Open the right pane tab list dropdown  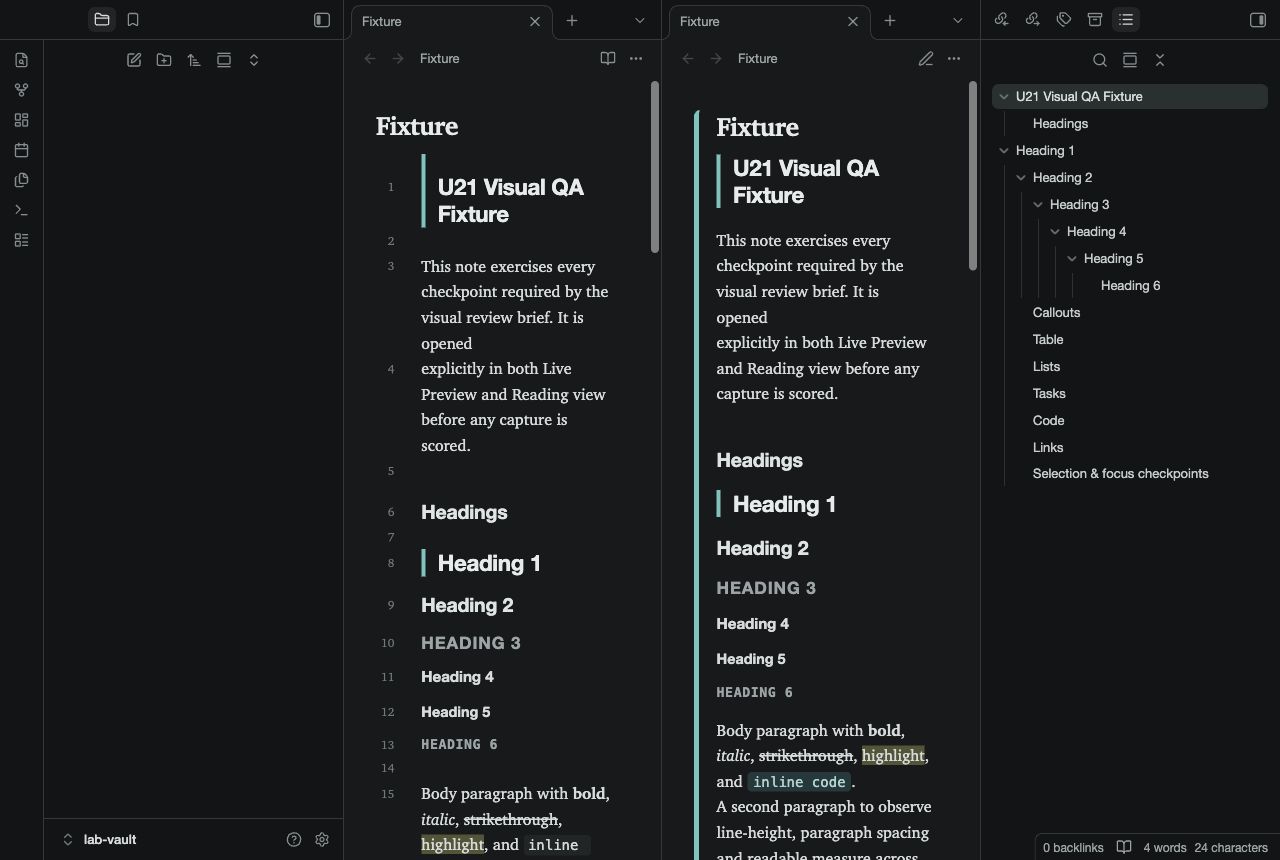click(x=958, y=20)
